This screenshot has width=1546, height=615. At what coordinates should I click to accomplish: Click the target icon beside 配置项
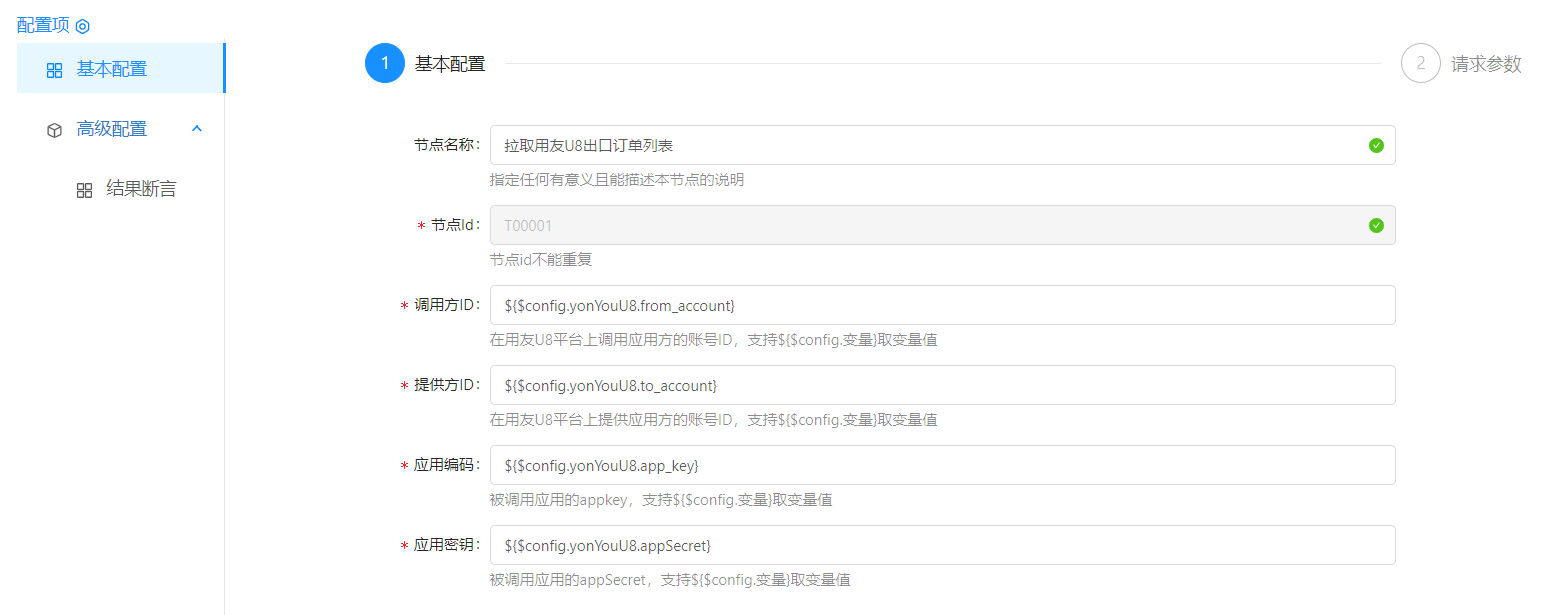pos(83,26)
